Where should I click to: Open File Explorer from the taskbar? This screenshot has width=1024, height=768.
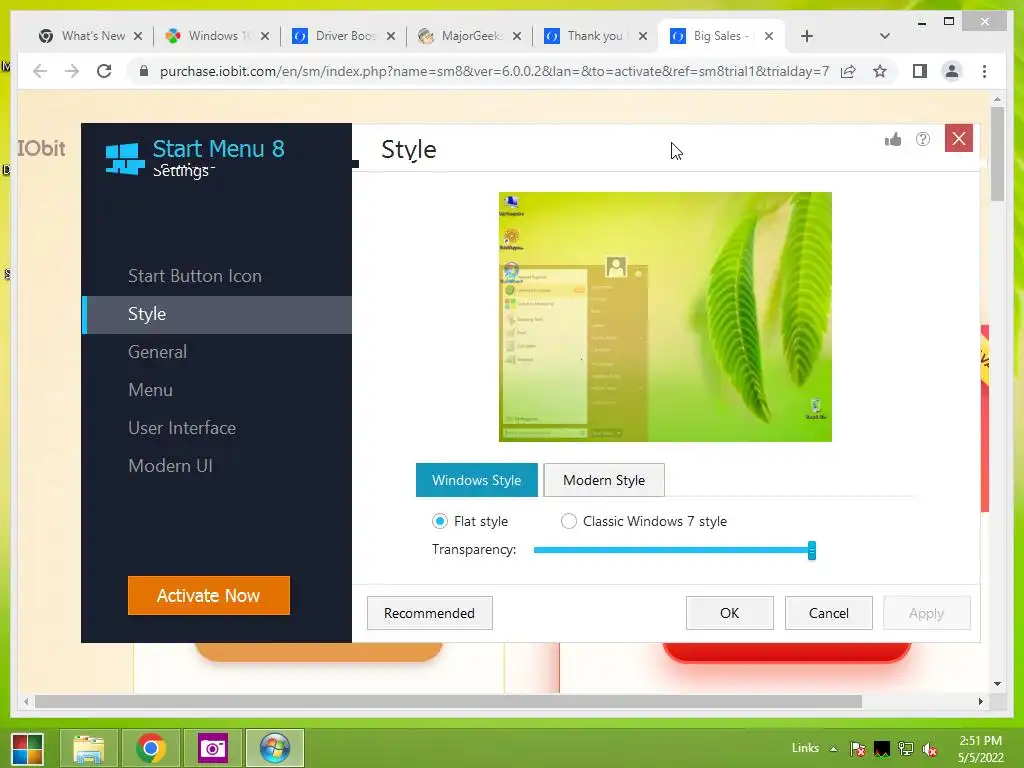89,748
